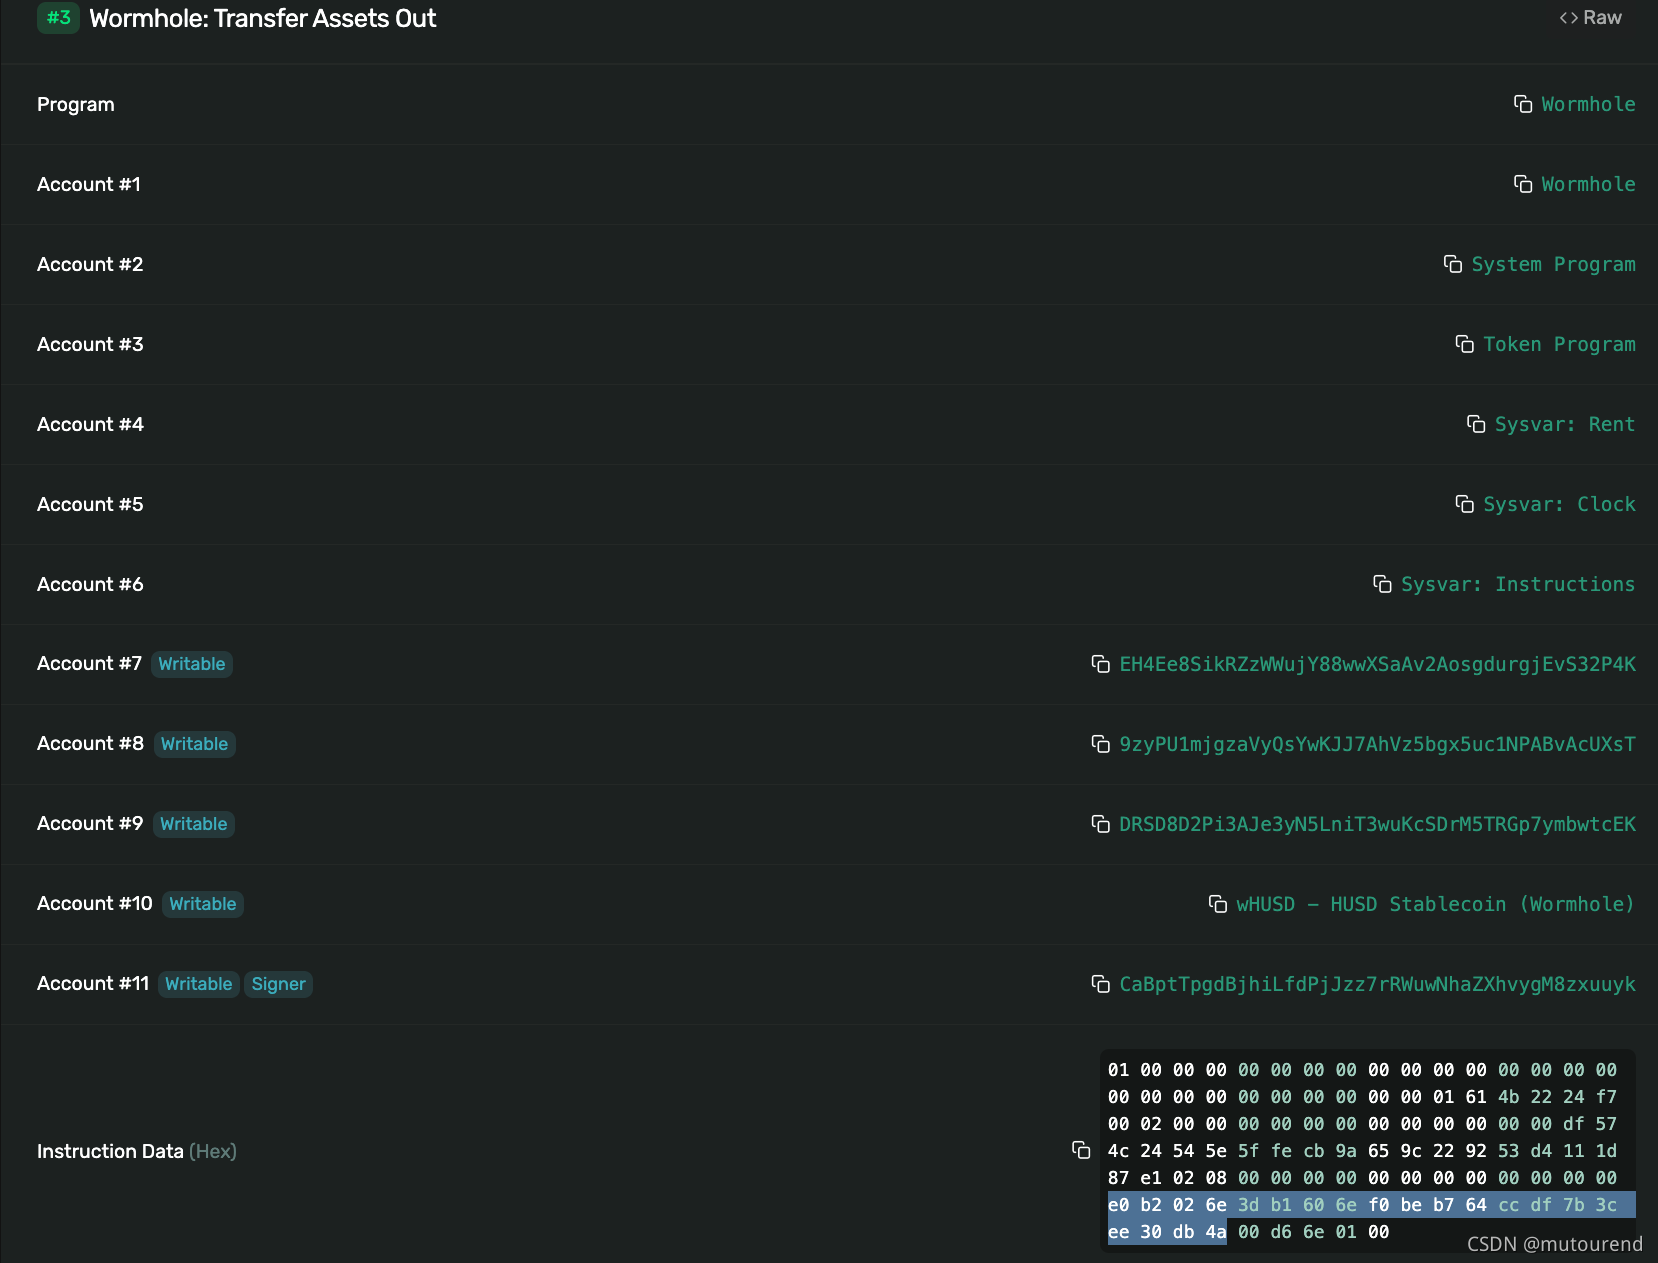Copy the Token Program address

coord(1465,344)
